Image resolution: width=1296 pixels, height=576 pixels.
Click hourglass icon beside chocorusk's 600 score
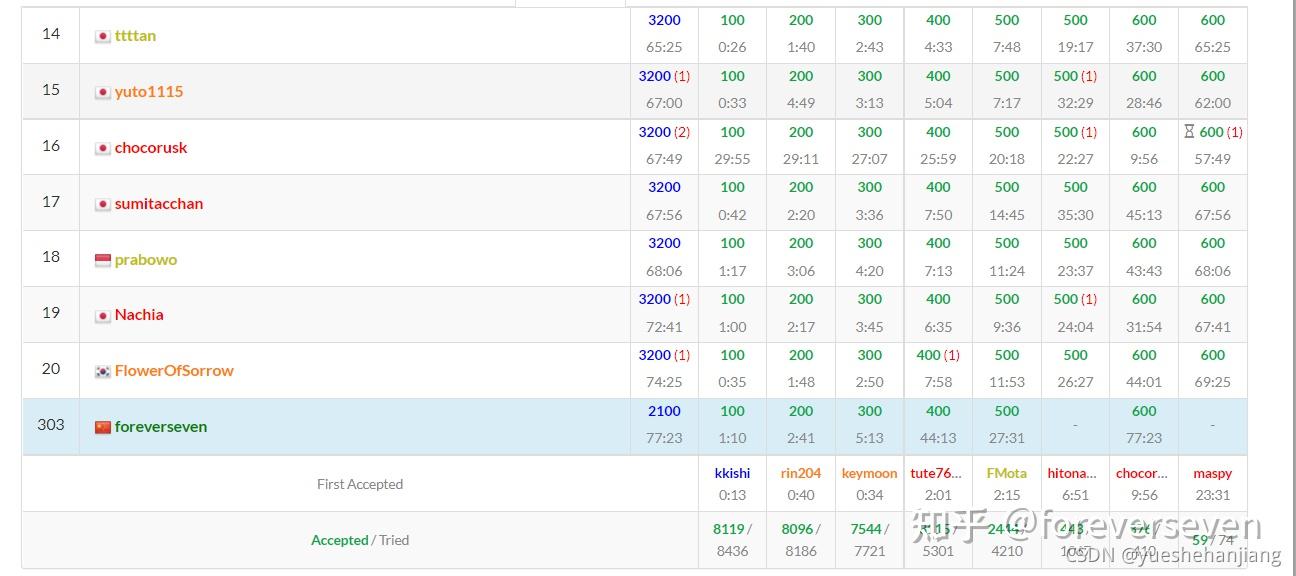[x=1187, y=131]
